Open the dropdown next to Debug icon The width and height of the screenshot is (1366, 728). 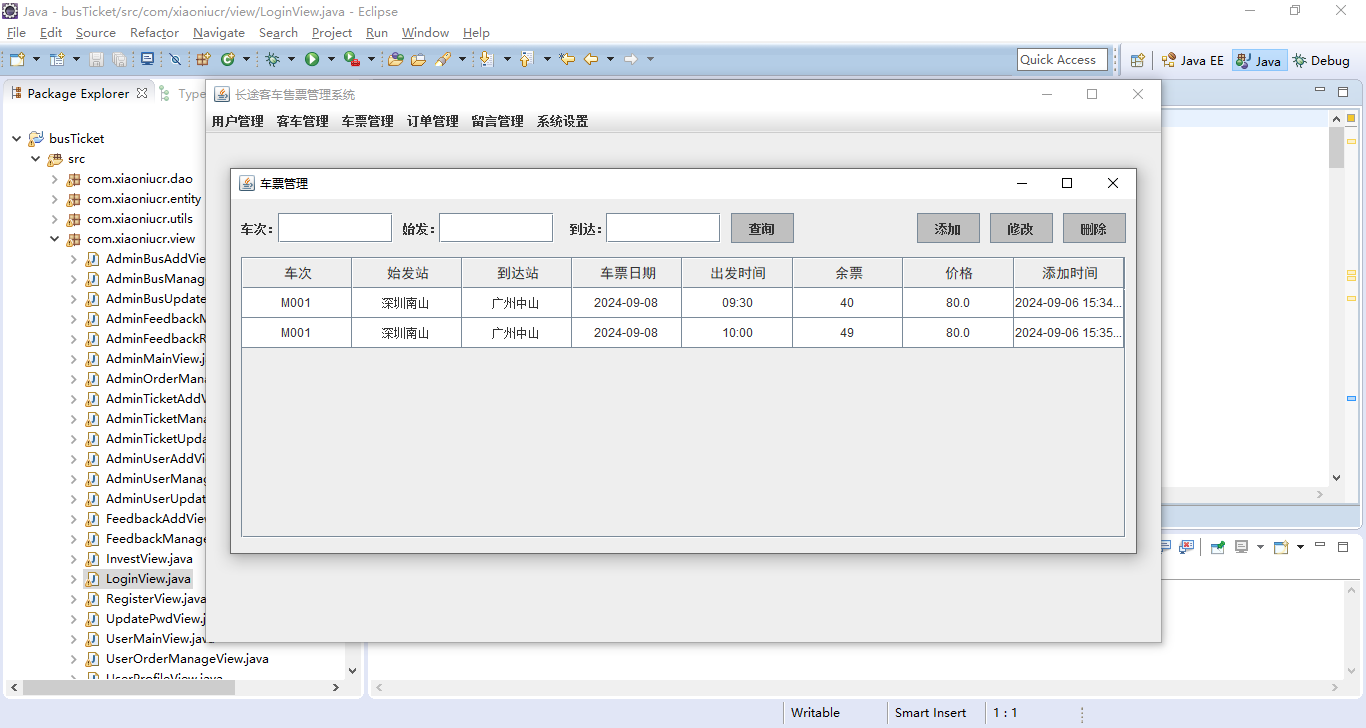pos(291,60)
